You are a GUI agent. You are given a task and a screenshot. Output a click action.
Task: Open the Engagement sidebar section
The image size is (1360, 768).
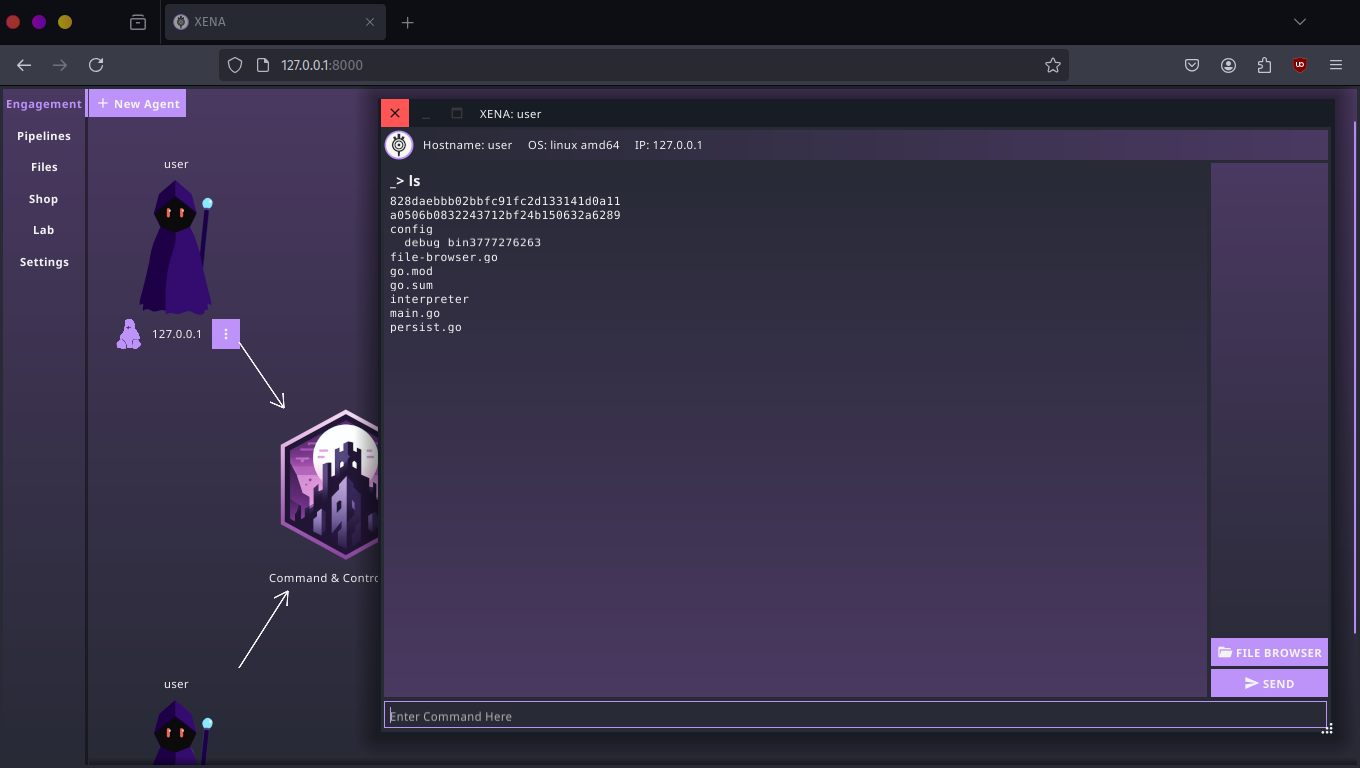(x=44, y=104)
